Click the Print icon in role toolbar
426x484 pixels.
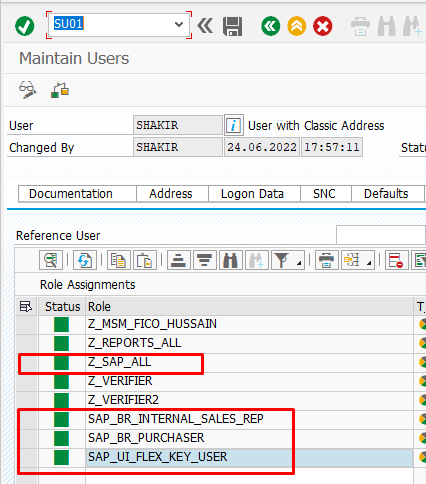click(x=327, y=260)
